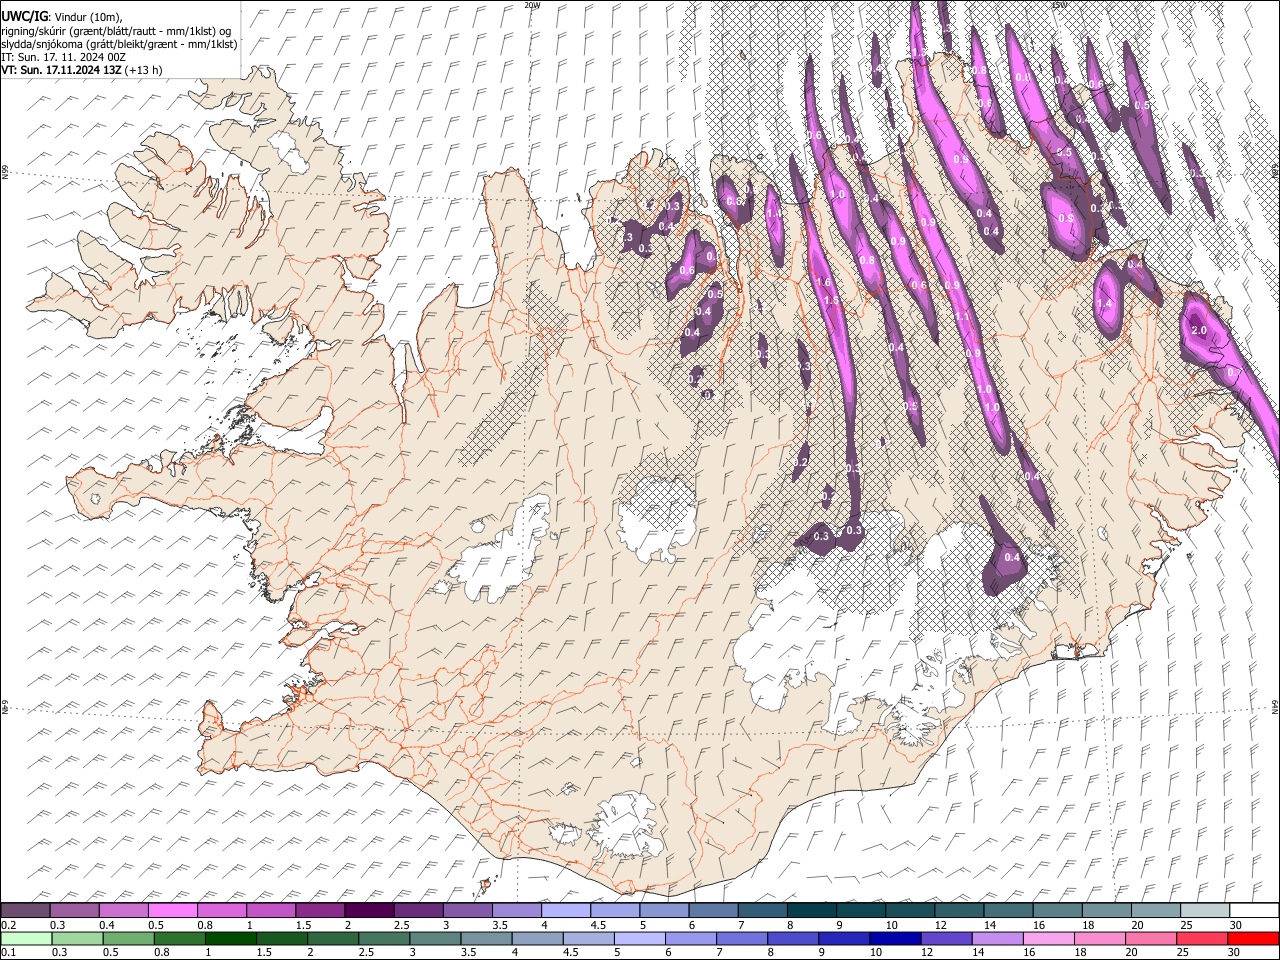Select the "IT: Sun. 17. 11. 2024 00Z" line
The width and height of the screenshot is (1280, 960).
[63, 57]
